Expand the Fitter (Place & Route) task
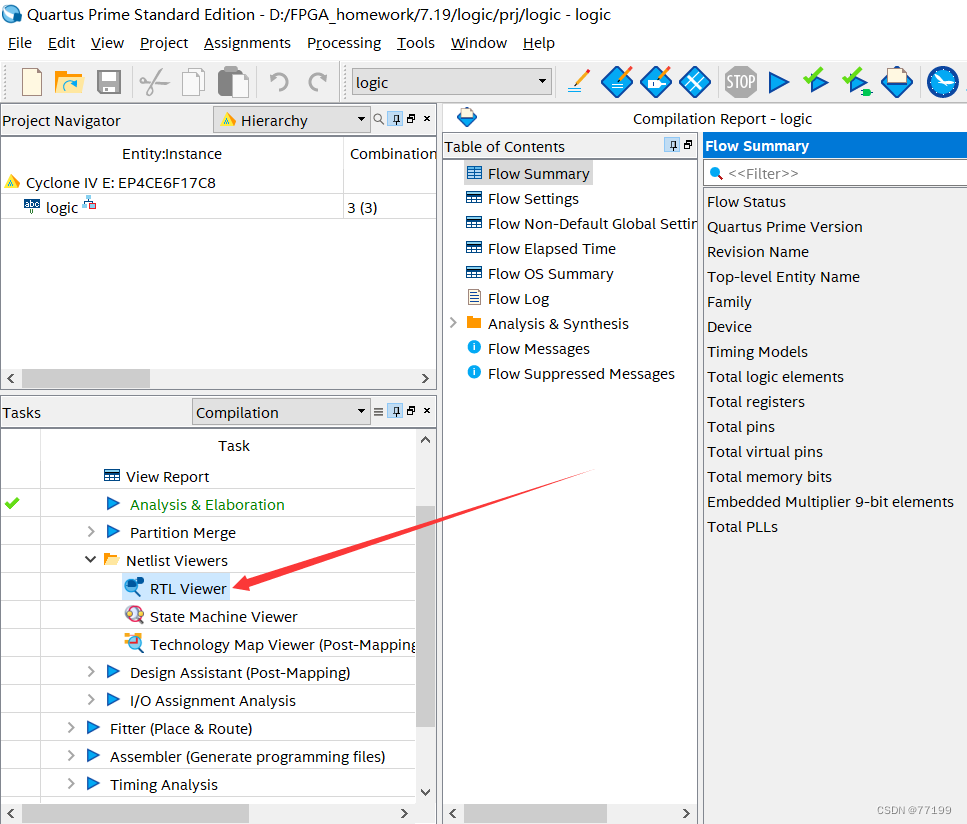 pos(71,727)
